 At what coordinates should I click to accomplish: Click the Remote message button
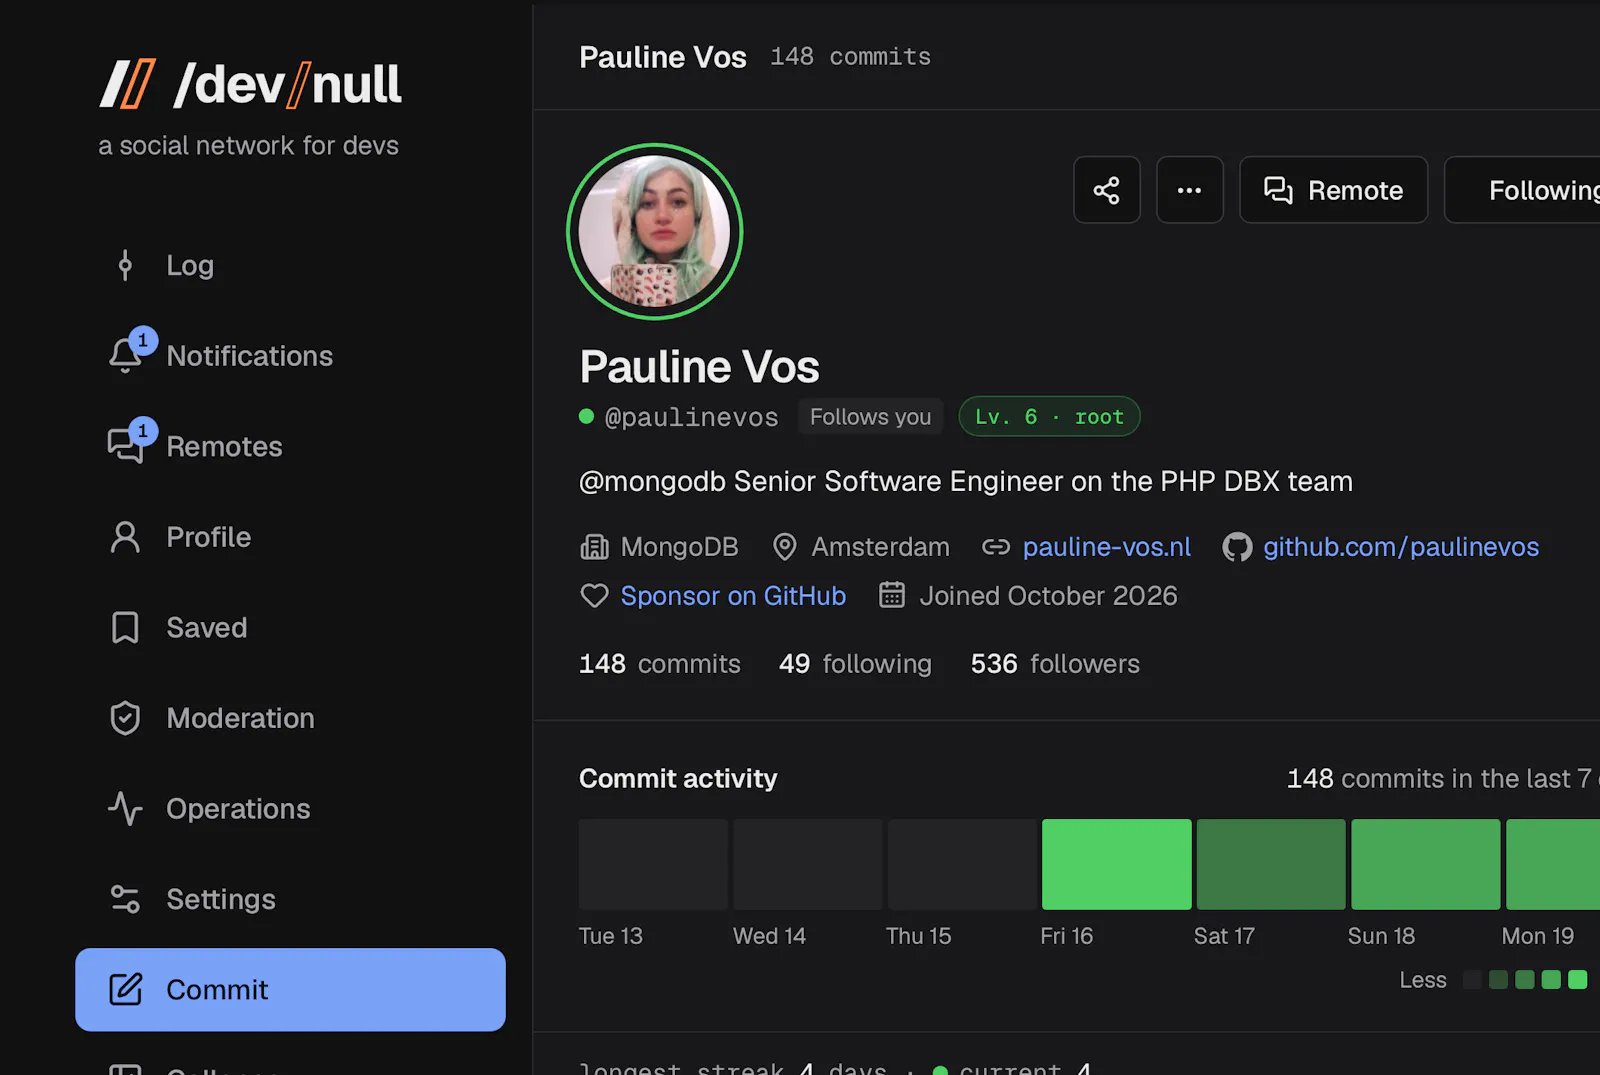click(1334, 190)
